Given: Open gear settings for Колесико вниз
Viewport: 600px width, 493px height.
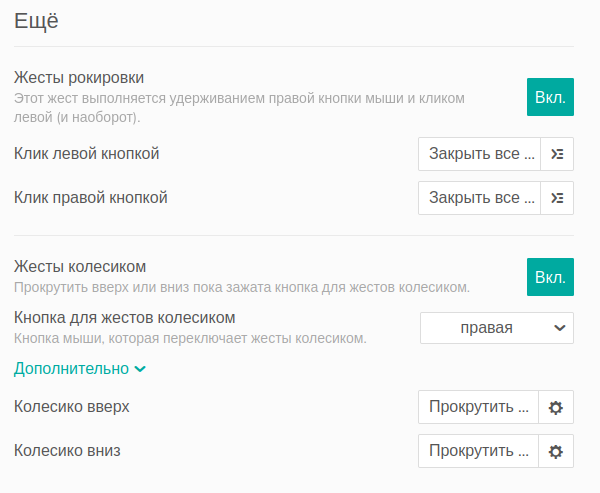Looking at the screenshot, I should 556,451.
